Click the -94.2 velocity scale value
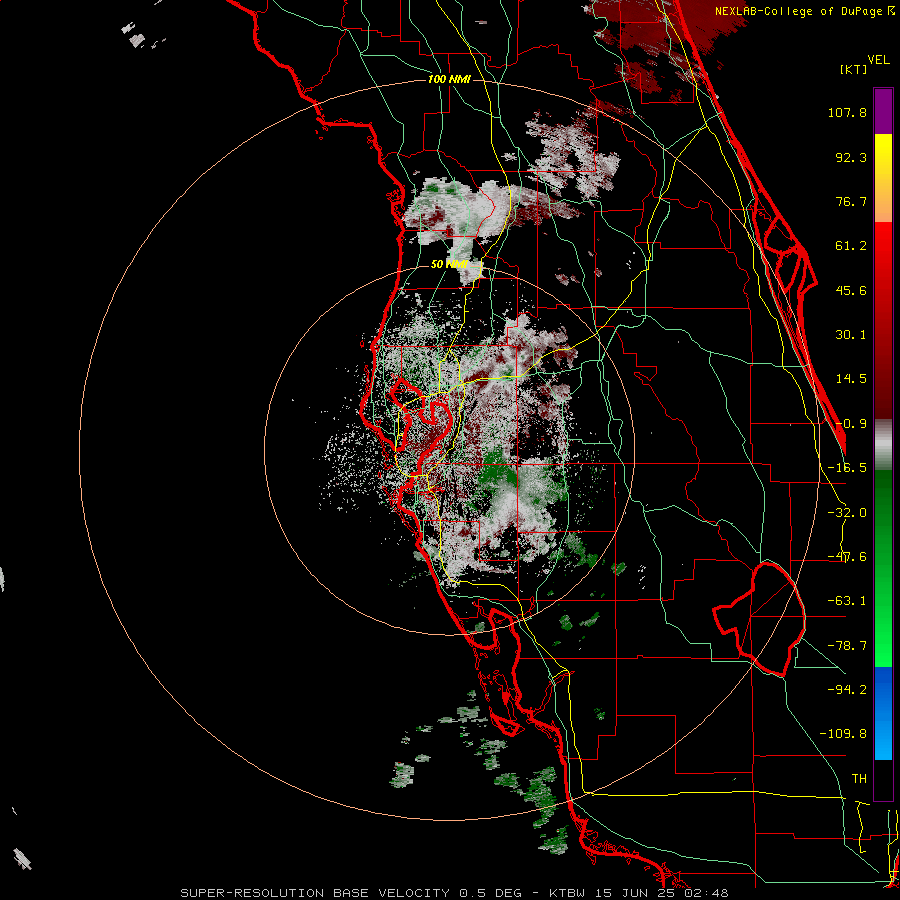This screenshot has width=900, height=900. pos(847,689)
